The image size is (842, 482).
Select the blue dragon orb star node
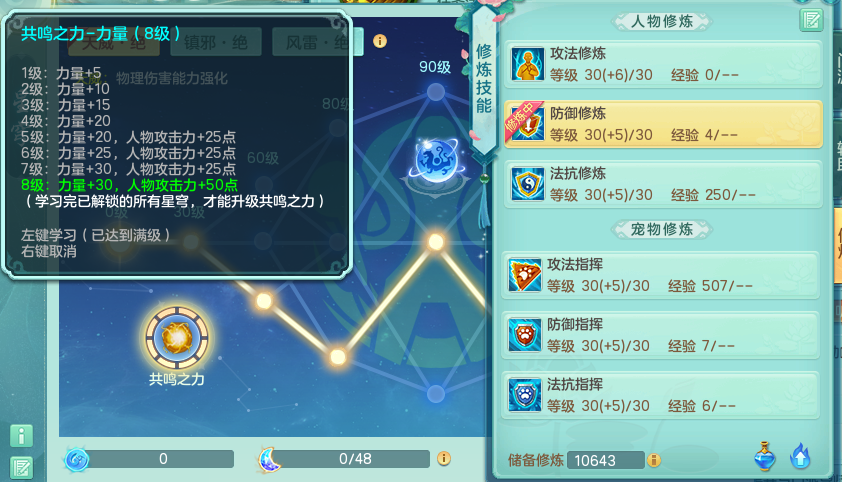click(437, 161)
